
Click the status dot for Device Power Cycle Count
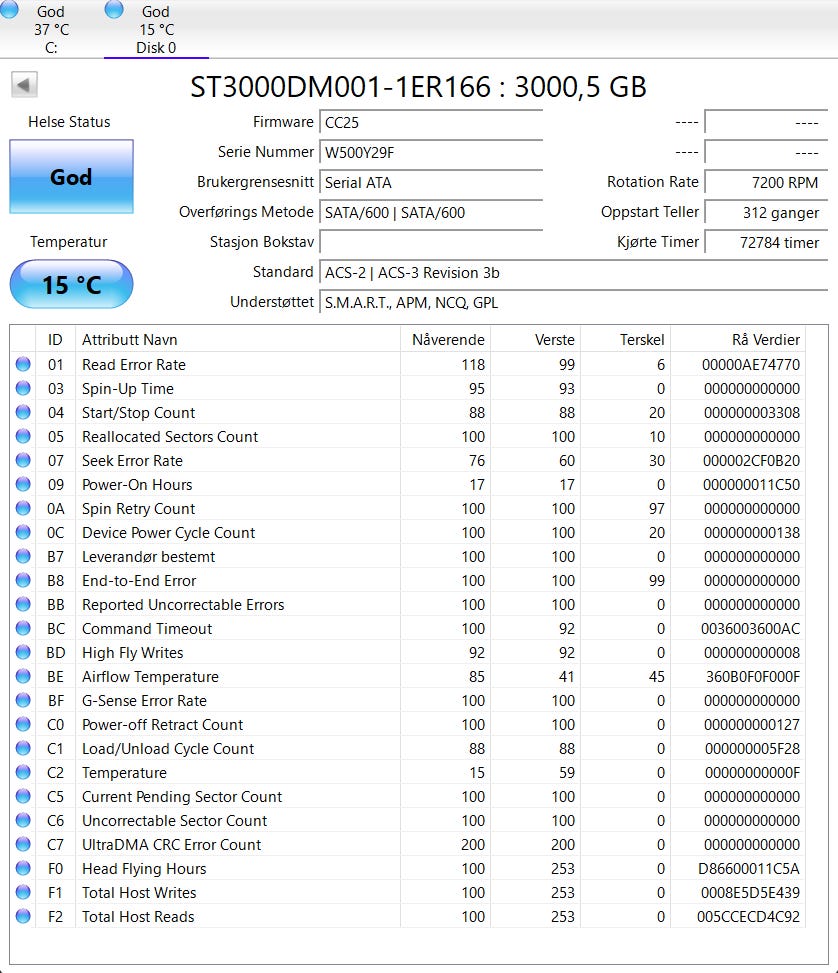tap(23, 532)
